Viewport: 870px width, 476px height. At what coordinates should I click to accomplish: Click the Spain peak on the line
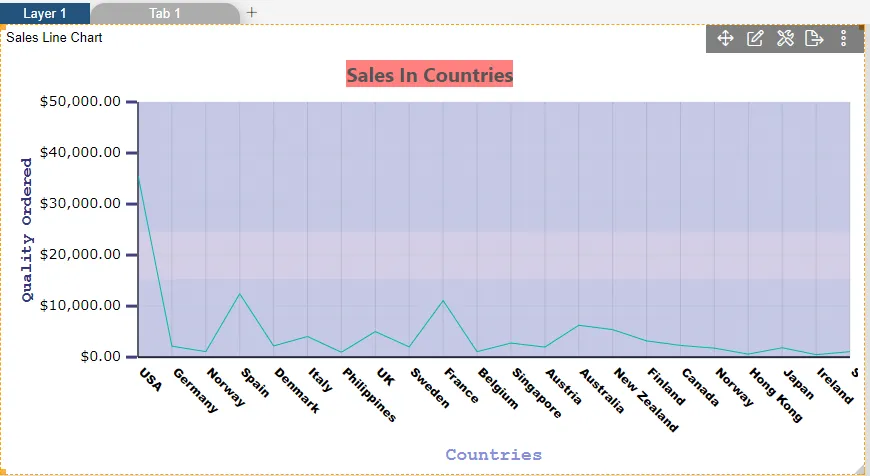tap(240, 294)
